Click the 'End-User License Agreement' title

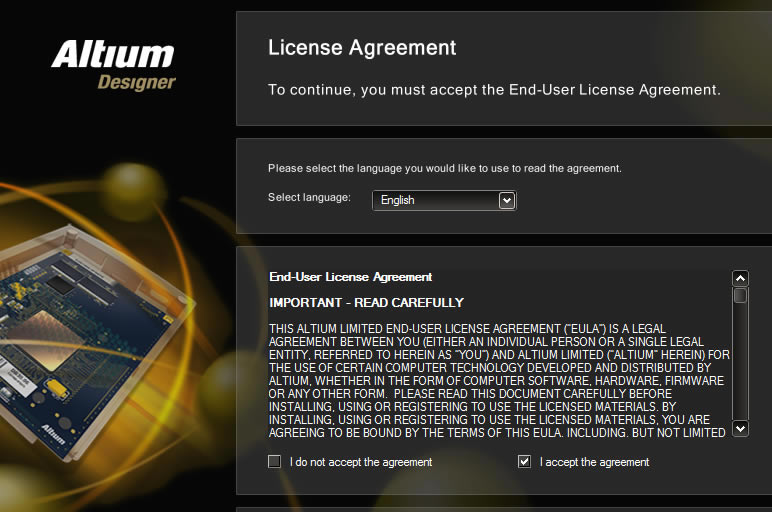point(351,277)
